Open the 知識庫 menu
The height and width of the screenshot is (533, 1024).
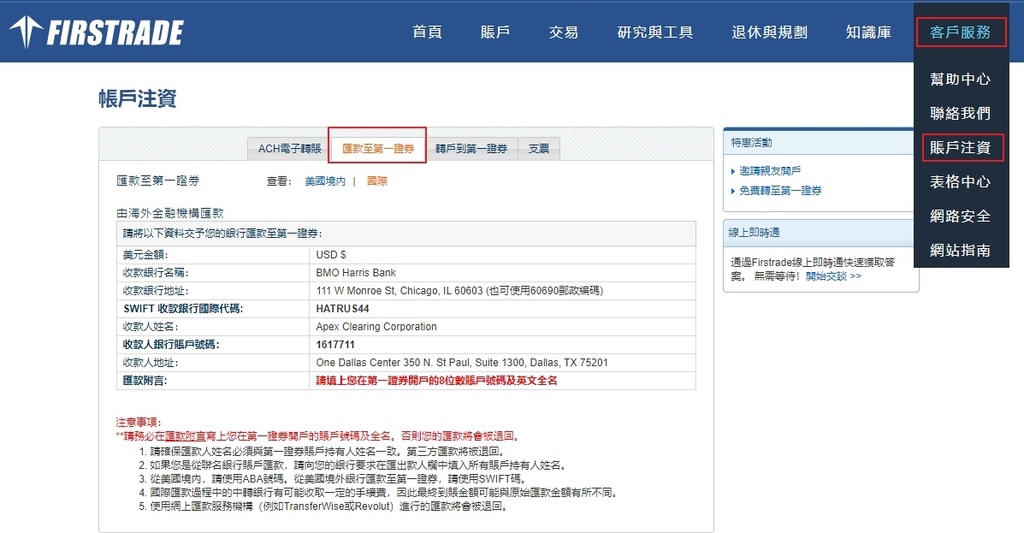869,32
